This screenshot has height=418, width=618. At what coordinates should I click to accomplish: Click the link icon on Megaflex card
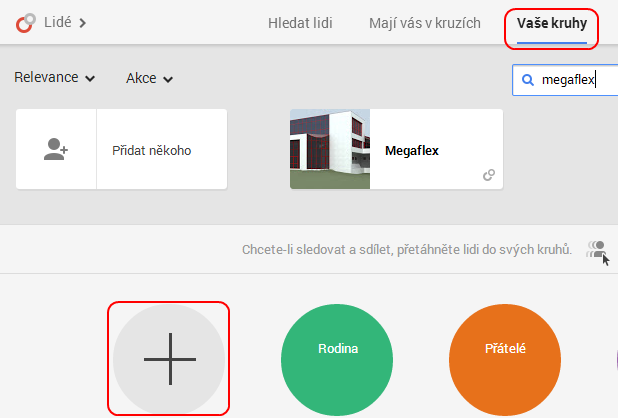click(x=489, y=174)
